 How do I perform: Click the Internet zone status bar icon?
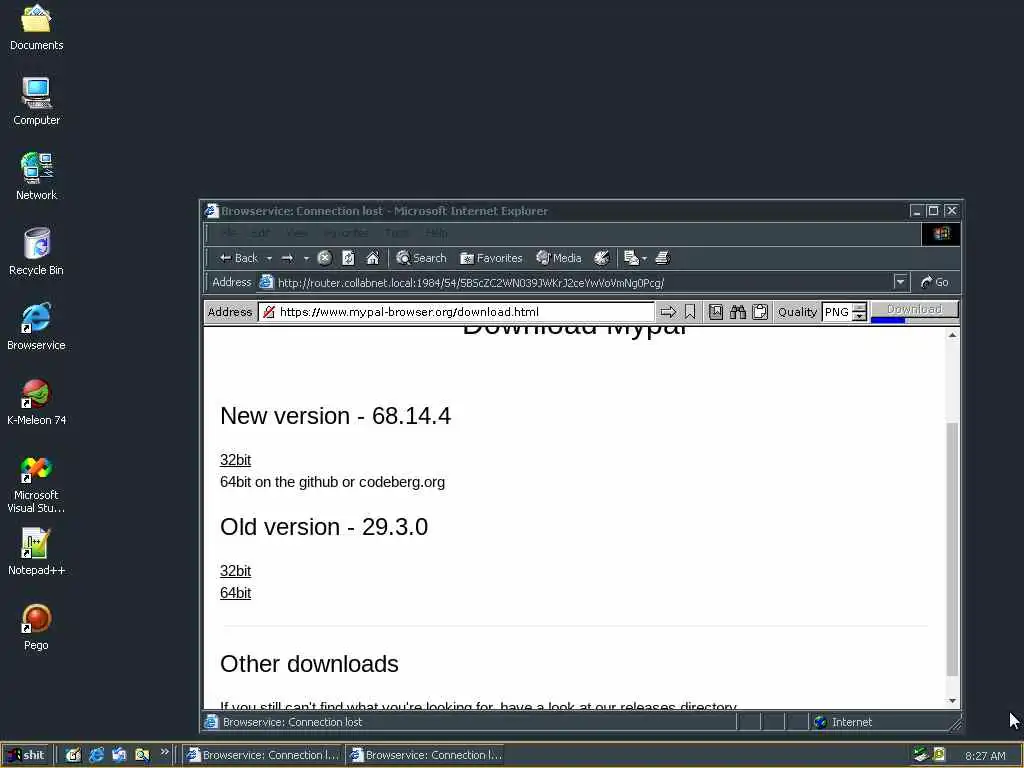(x=821, y=722)
